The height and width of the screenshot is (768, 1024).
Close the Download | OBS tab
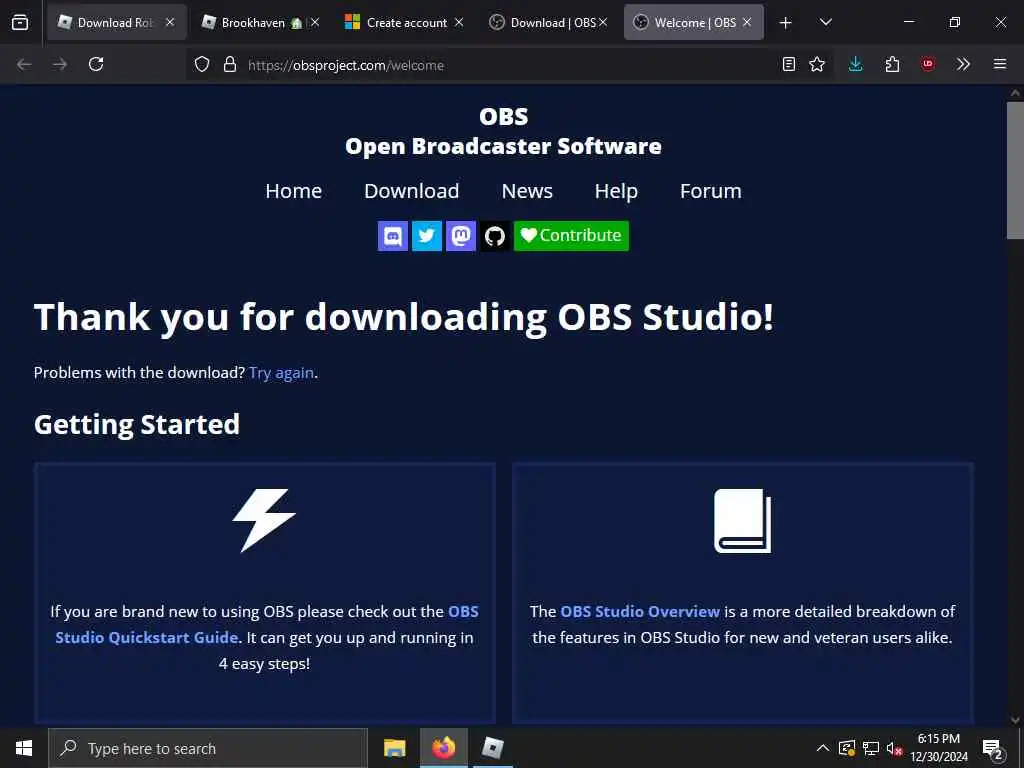click(603, 22)
